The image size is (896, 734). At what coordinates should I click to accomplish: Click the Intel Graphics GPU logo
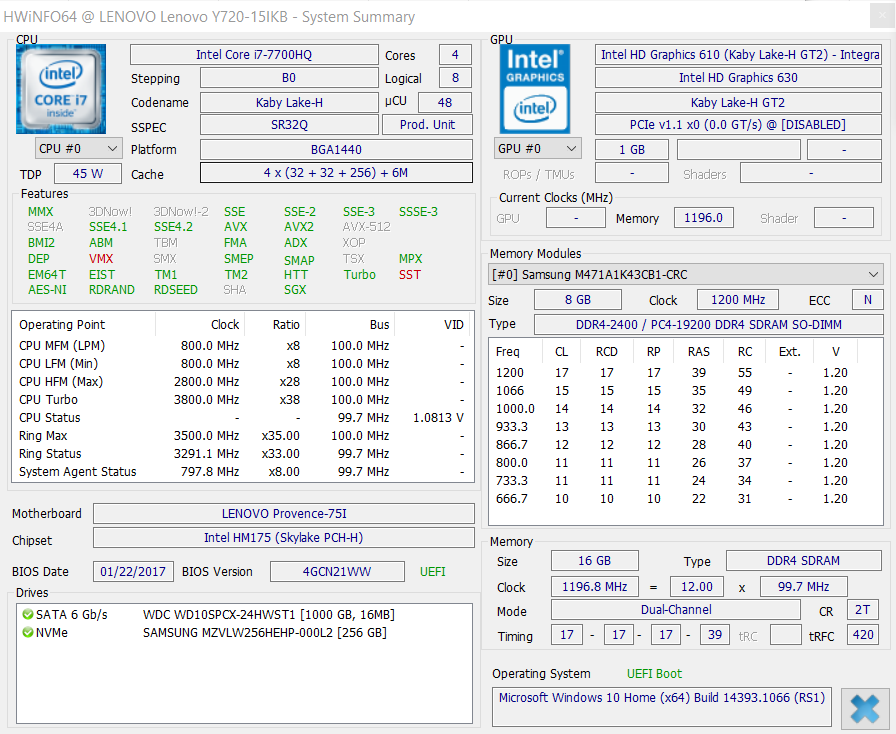pyautogui.click(x=535, y=89)
